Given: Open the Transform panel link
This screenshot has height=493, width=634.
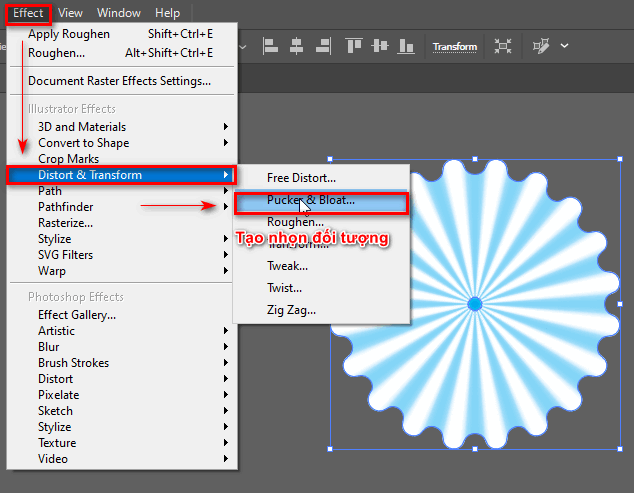Looking at the screenshot, I should [454, 46].
